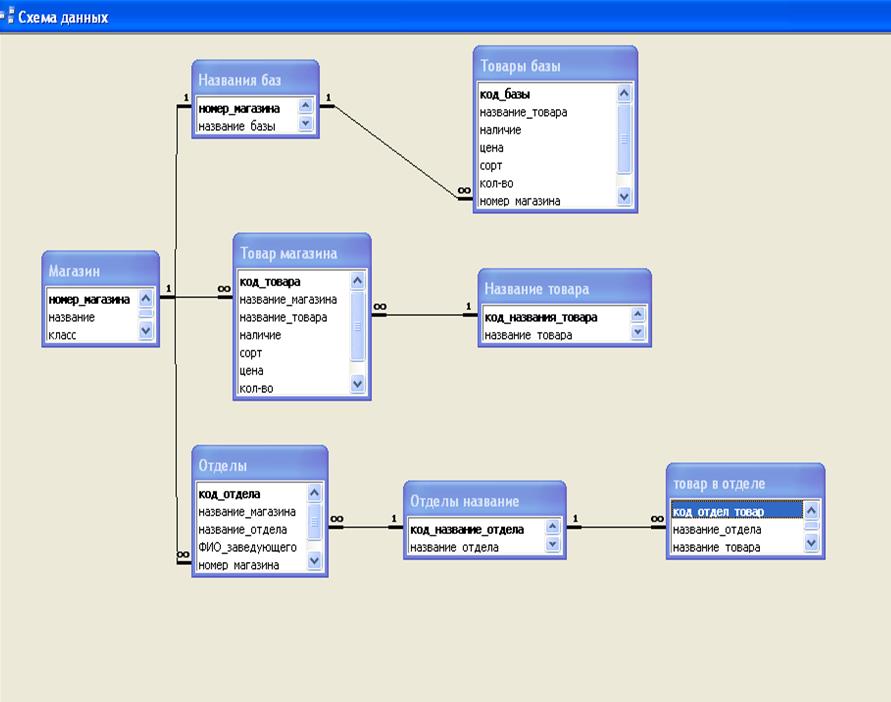Viewport: 891px width, 702px height.
Task: Click scroll-up arrow in Магазин table
Action: (x=146, y=298)
